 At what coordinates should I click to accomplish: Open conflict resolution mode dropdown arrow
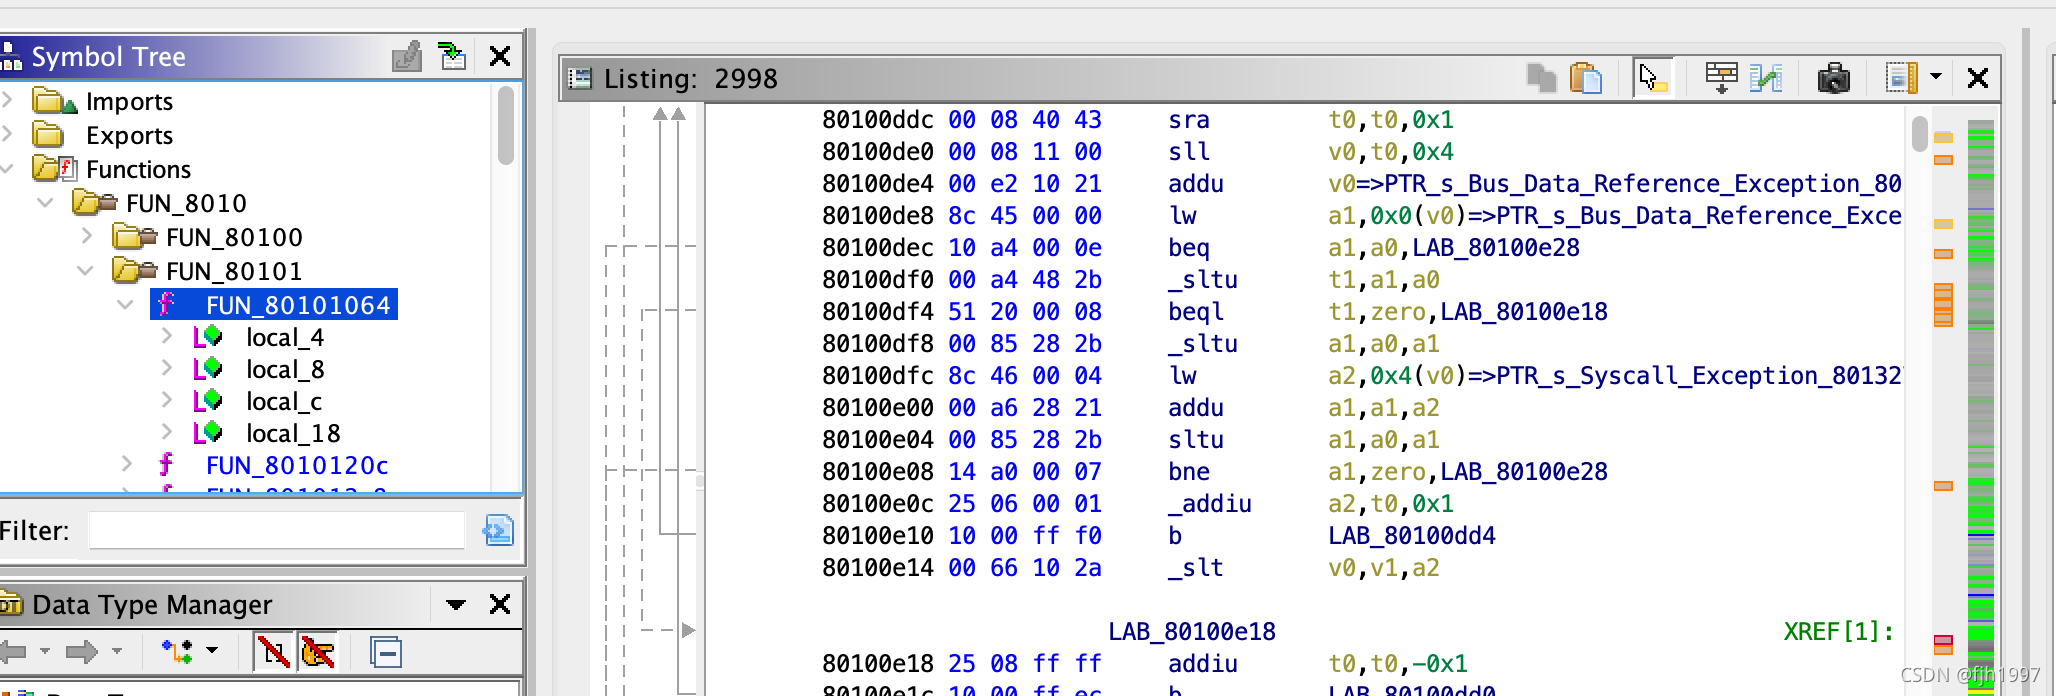(x=212, y=650)
